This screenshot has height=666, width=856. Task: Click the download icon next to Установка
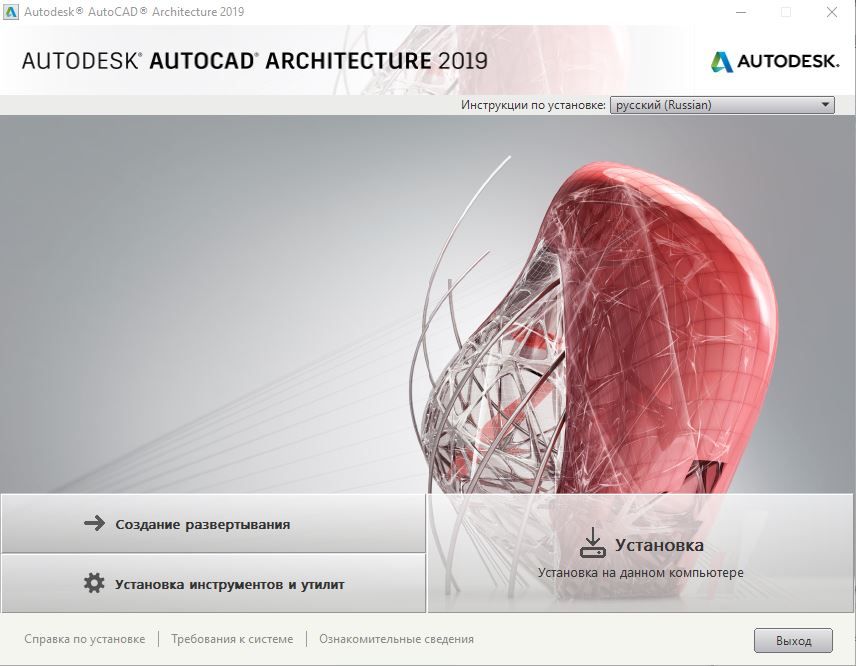(x=592, y=543)
